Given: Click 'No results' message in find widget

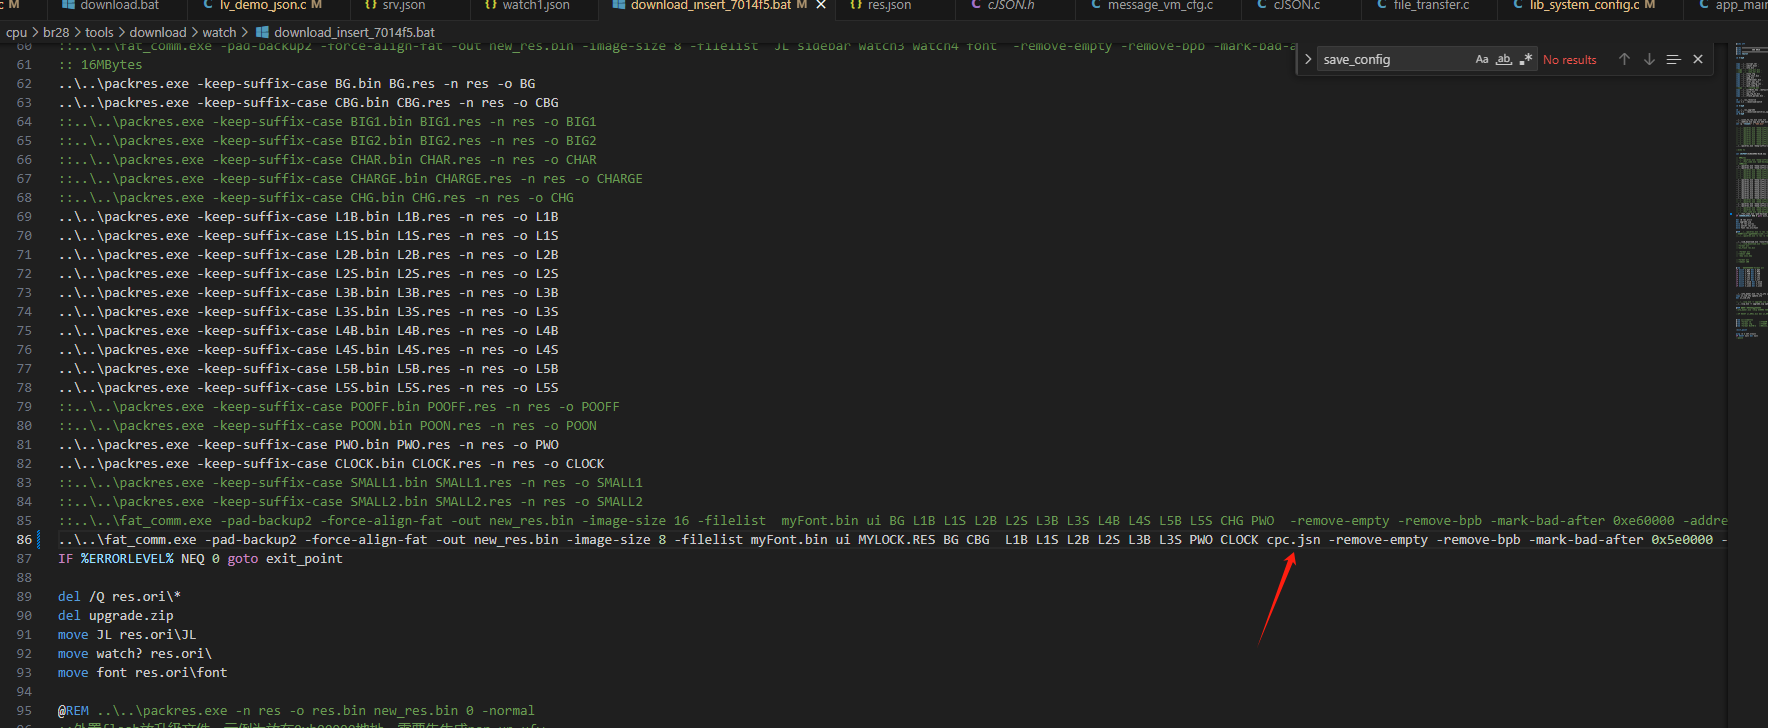Looking at the screenshot, I should click(x=1569, y=60).
